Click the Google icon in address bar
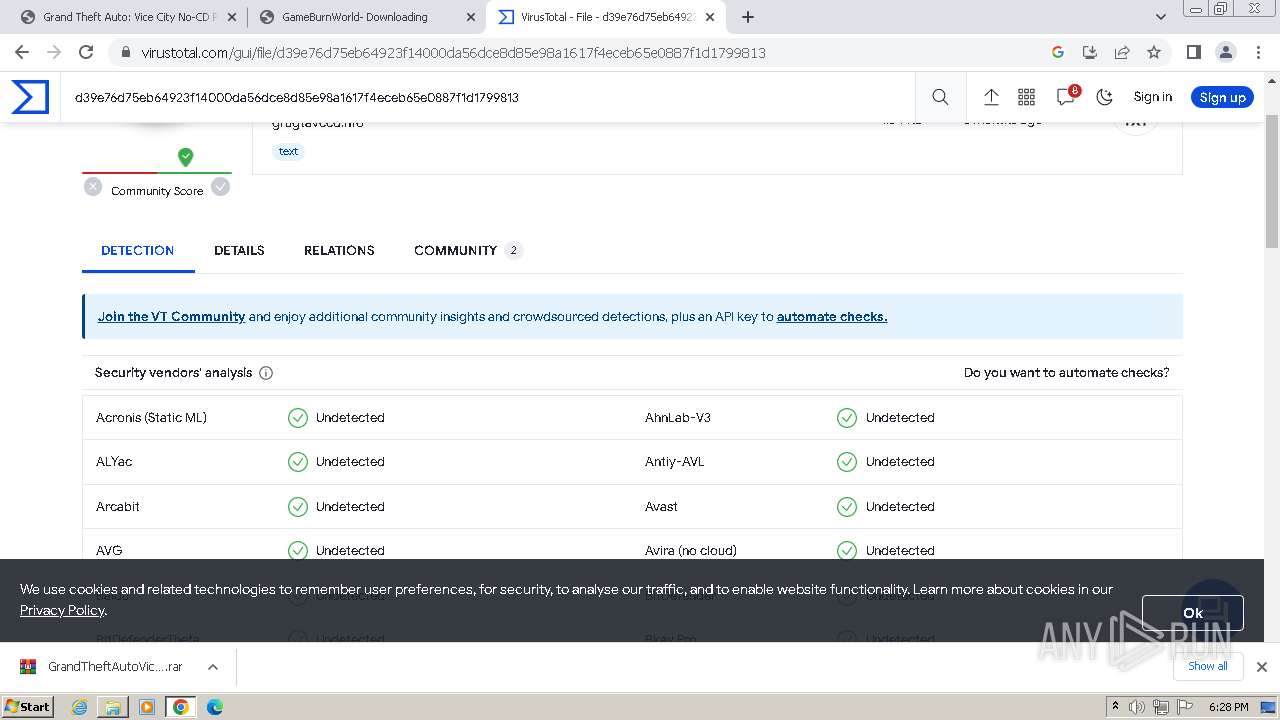The width and height of the screenshot is (1280, 720). coord(1058,52)
